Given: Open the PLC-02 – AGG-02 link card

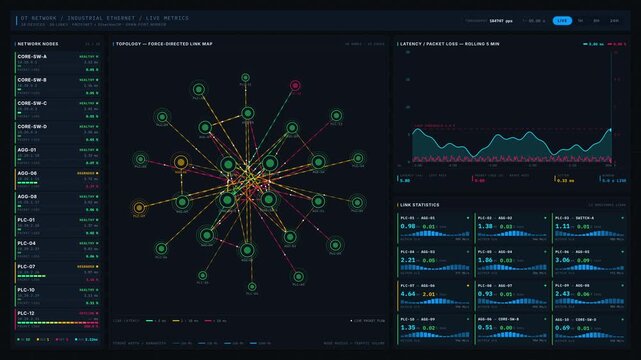Looking at the screenshot, I should point(511,228).
